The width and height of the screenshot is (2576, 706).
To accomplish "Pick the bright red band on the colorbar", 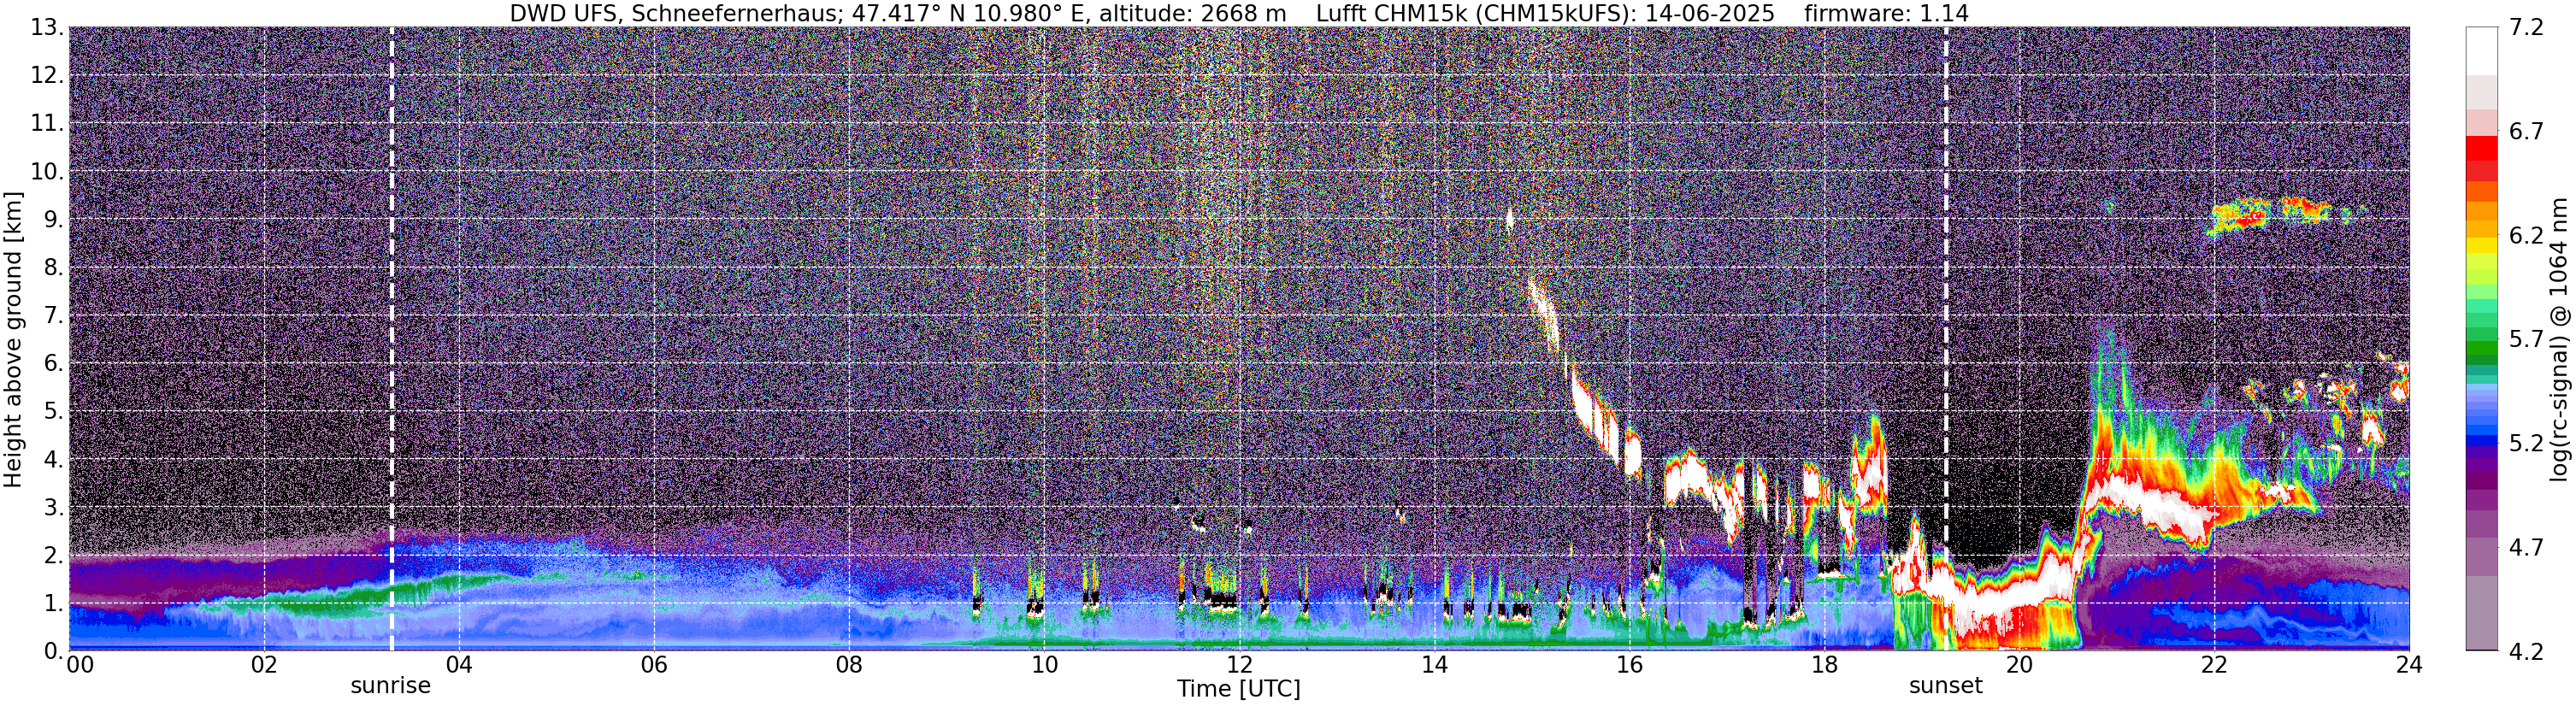I will click(2482, 148).
